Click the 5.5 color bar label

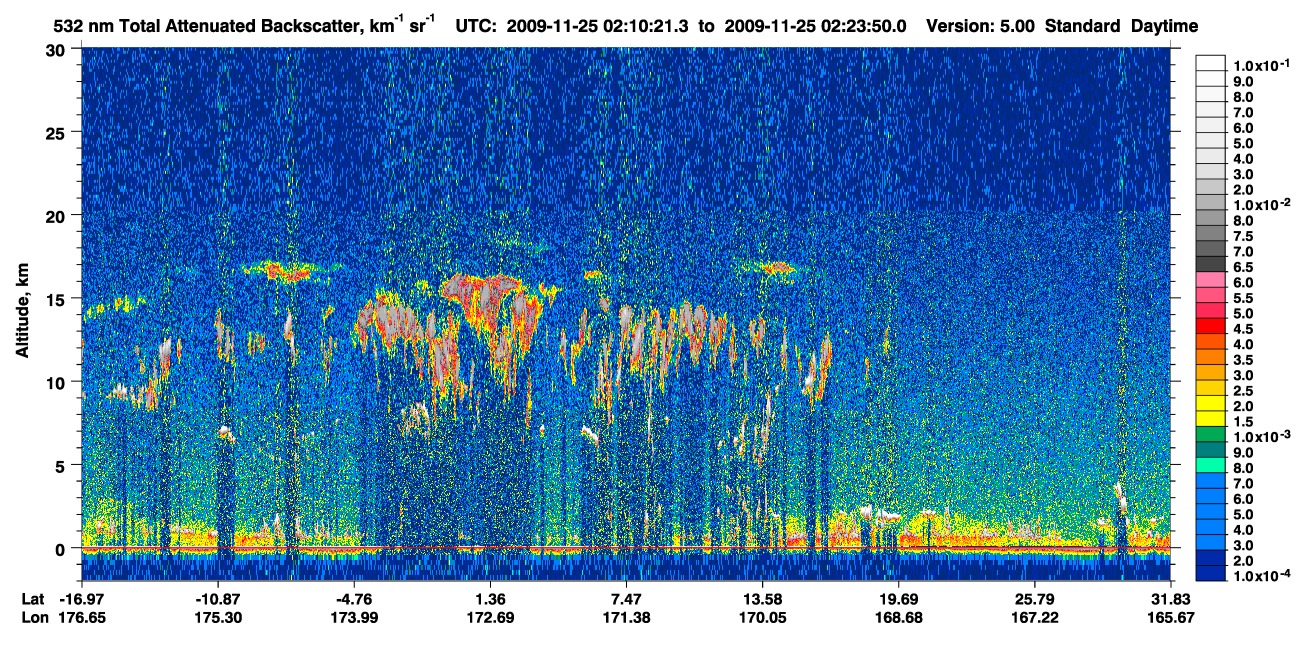coord(1243,298)
